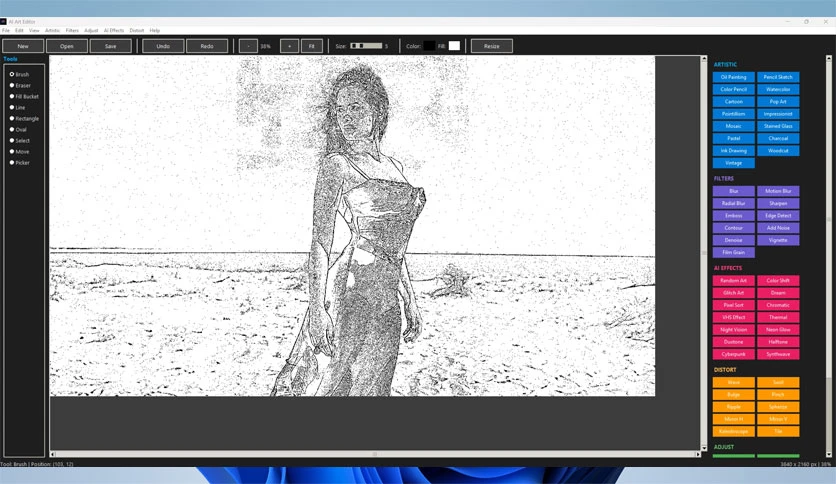Click the Save toolbar button
Screen dimensions: 836x484
click(110, 46)
